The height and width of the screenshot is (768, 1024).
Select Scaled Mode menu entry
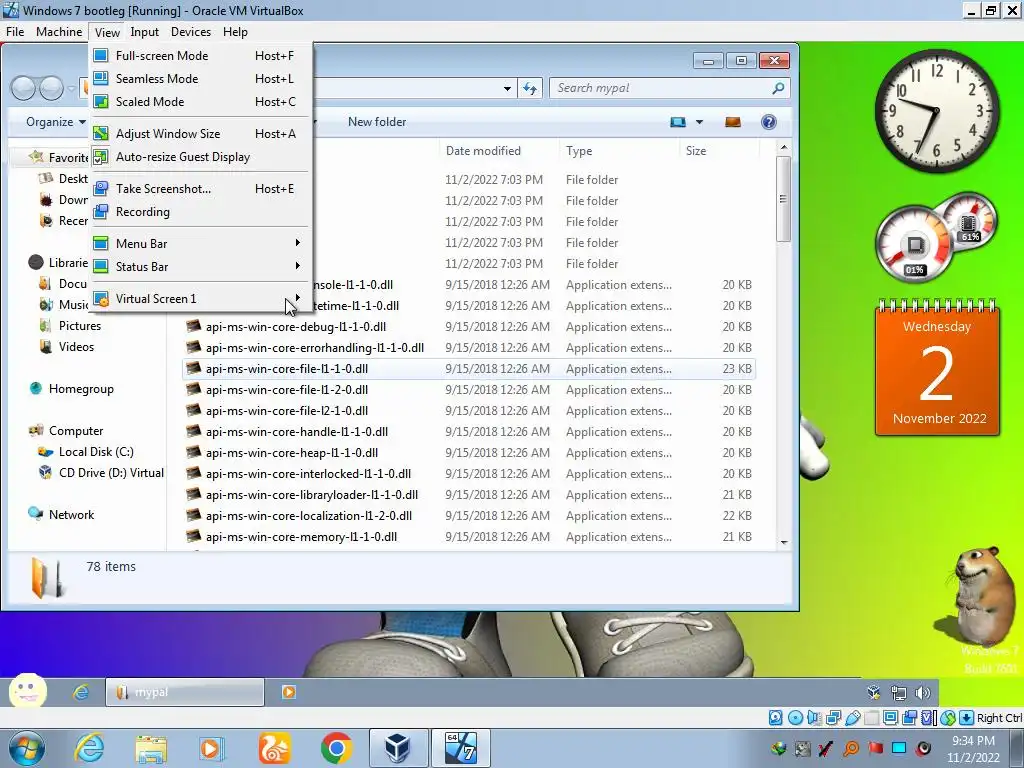[x=201, y=101]
